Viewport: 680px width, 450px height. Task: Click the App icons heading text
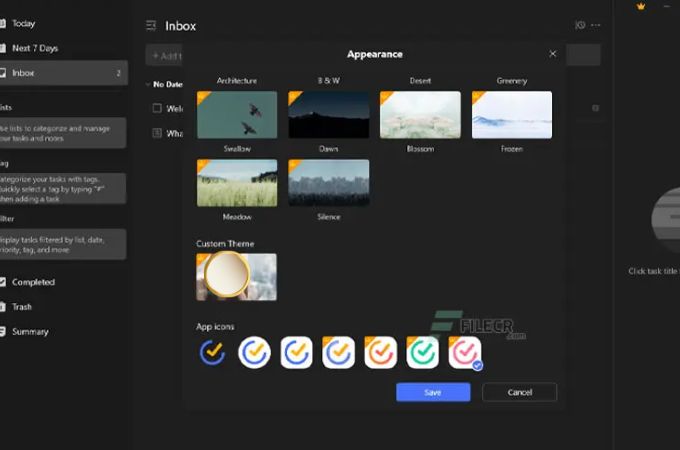click(215, 326)
